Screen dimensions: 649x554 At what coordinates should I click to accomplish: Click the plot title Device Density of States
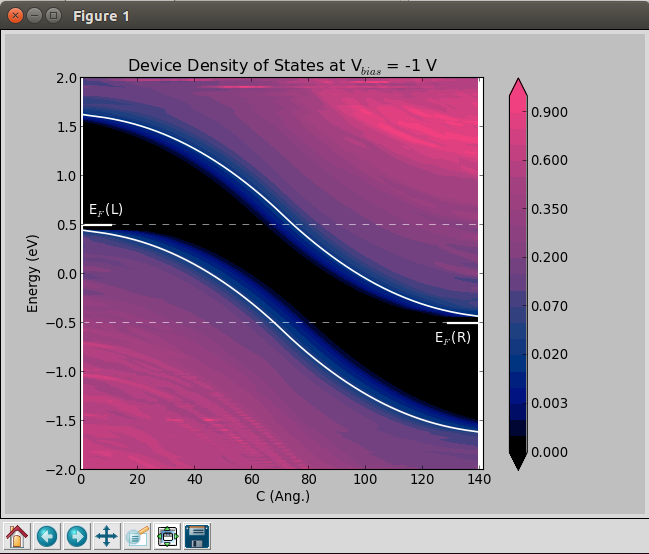tap(282, 65)
